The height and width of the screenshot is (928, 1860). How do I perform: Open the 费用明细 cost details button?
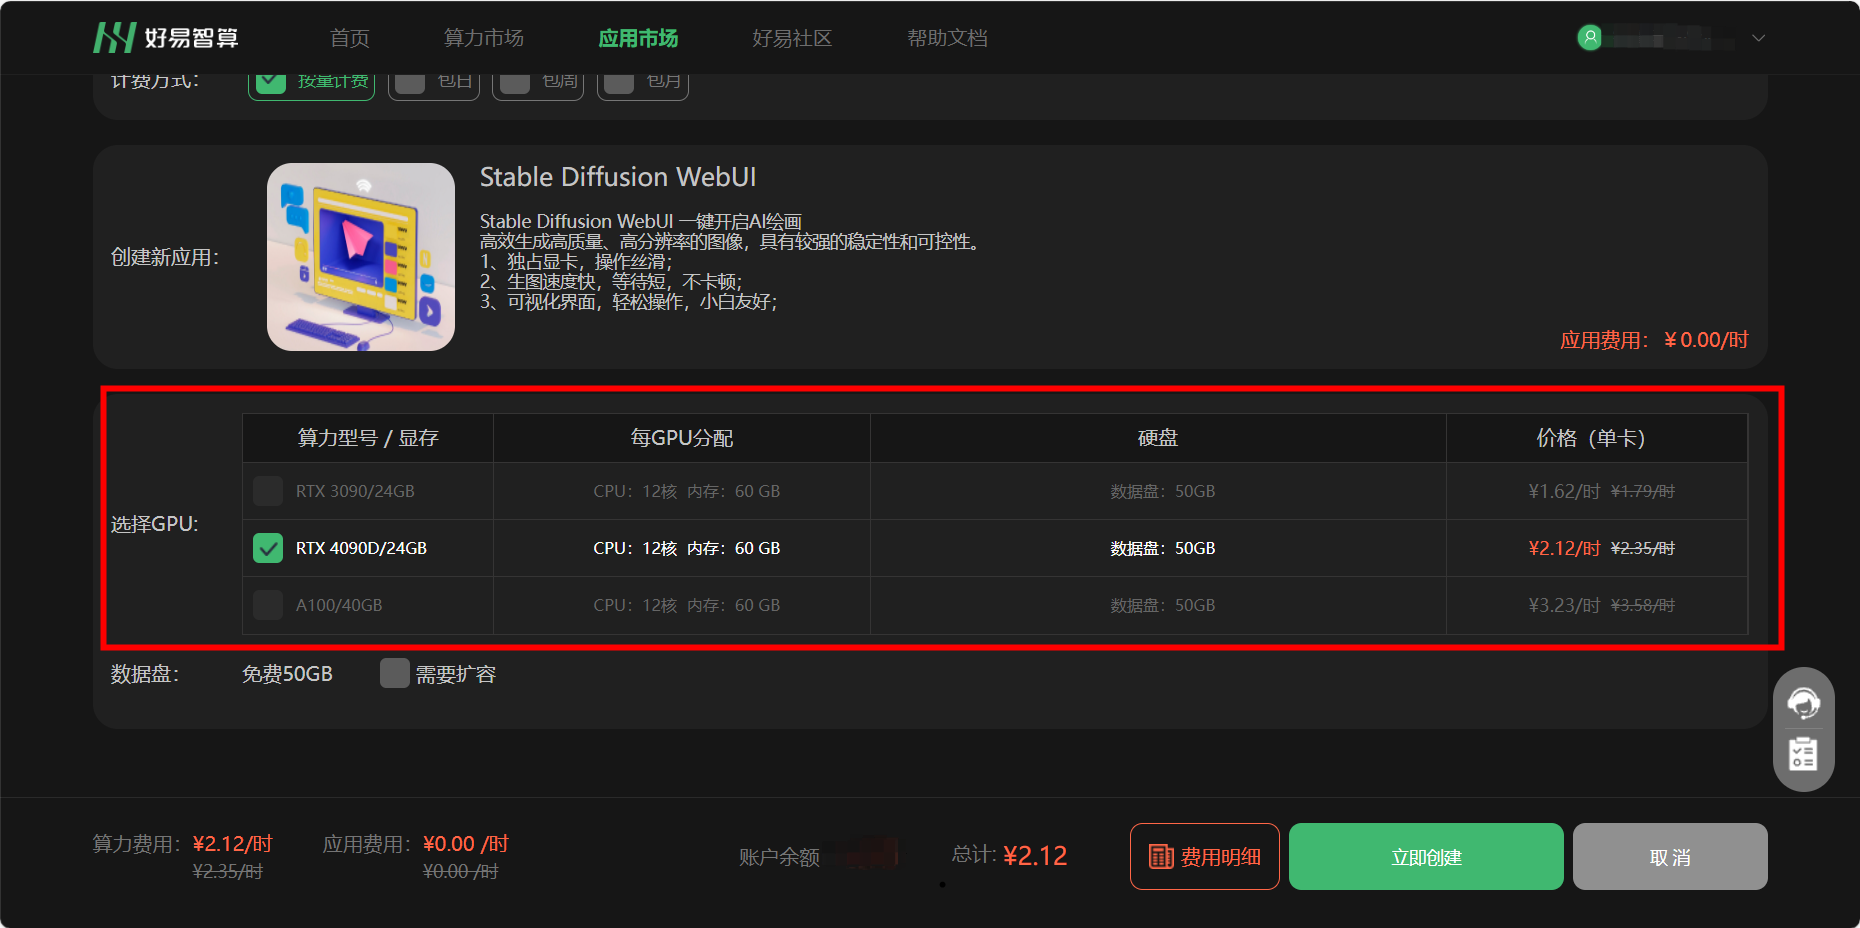coord(1205,857)
